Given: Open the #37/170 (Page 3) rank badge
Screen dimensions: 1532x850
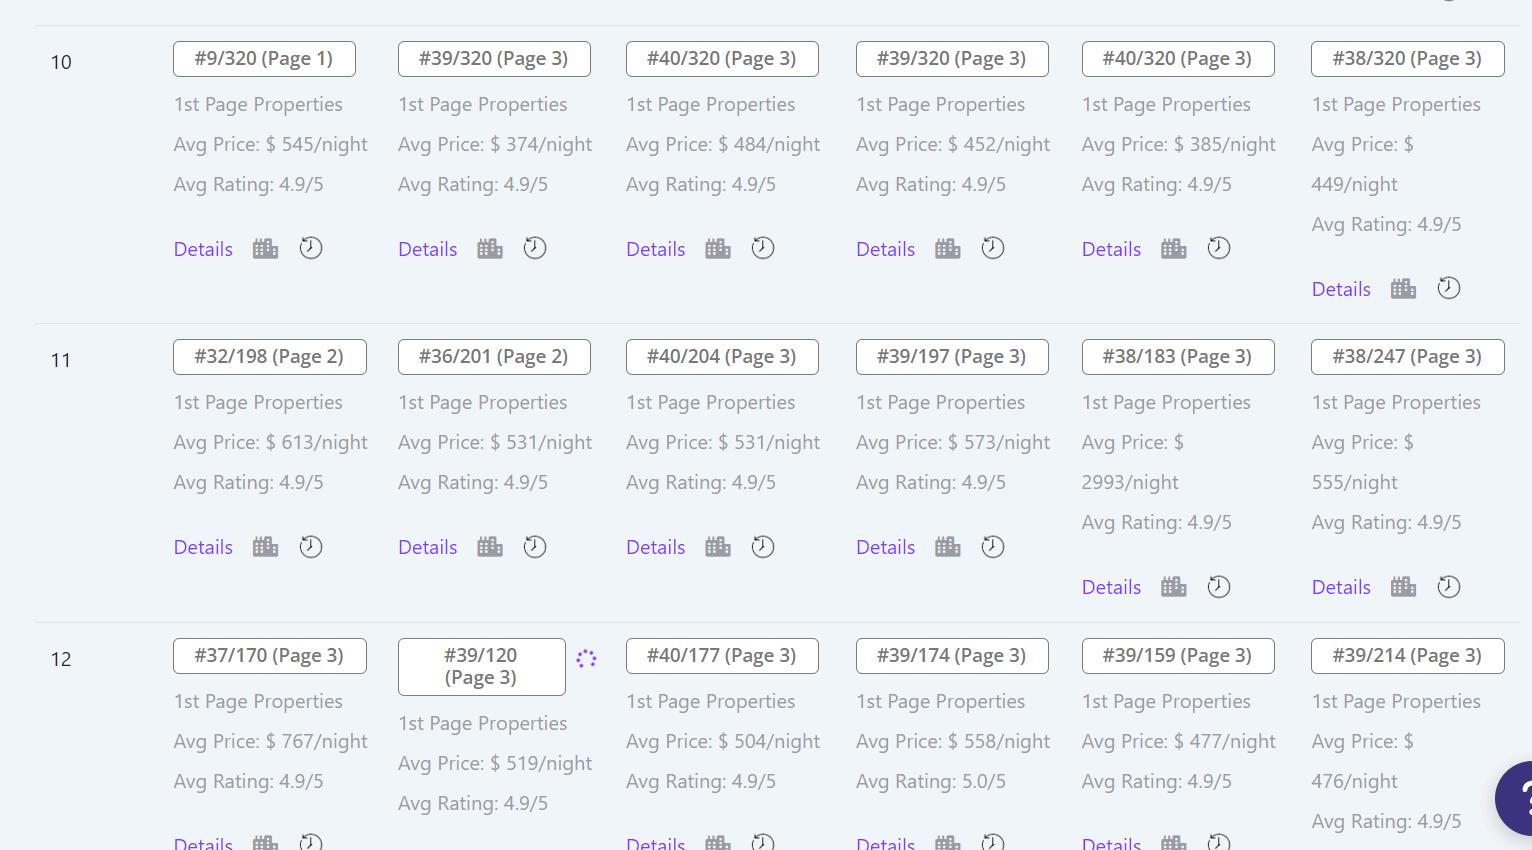Looking at the screenshot, I should [270, 655].
